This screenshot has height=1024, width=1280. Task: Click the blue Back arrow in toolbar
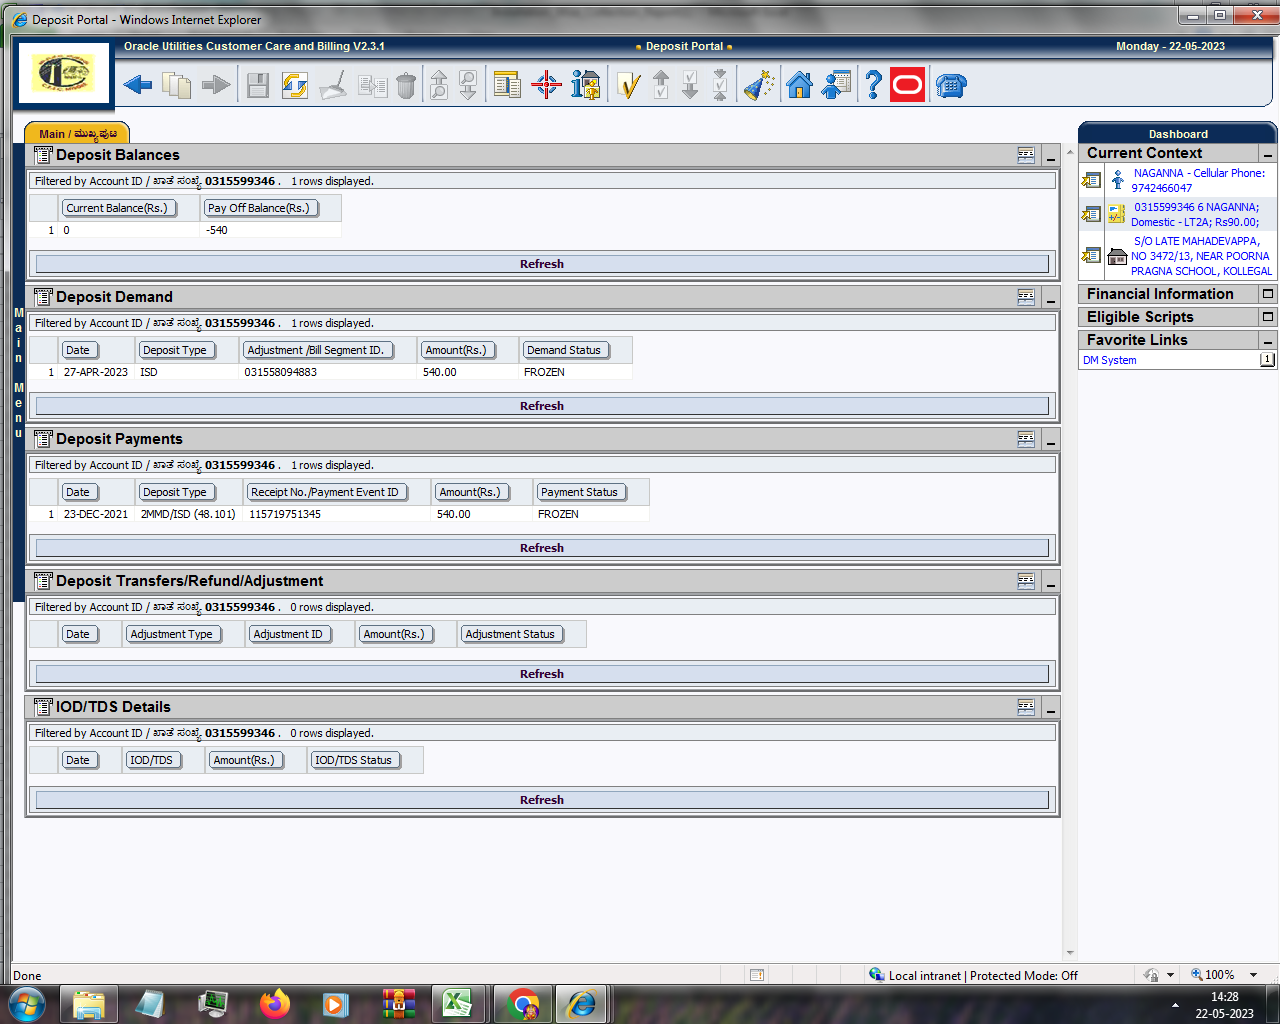(x=138, y=86)
